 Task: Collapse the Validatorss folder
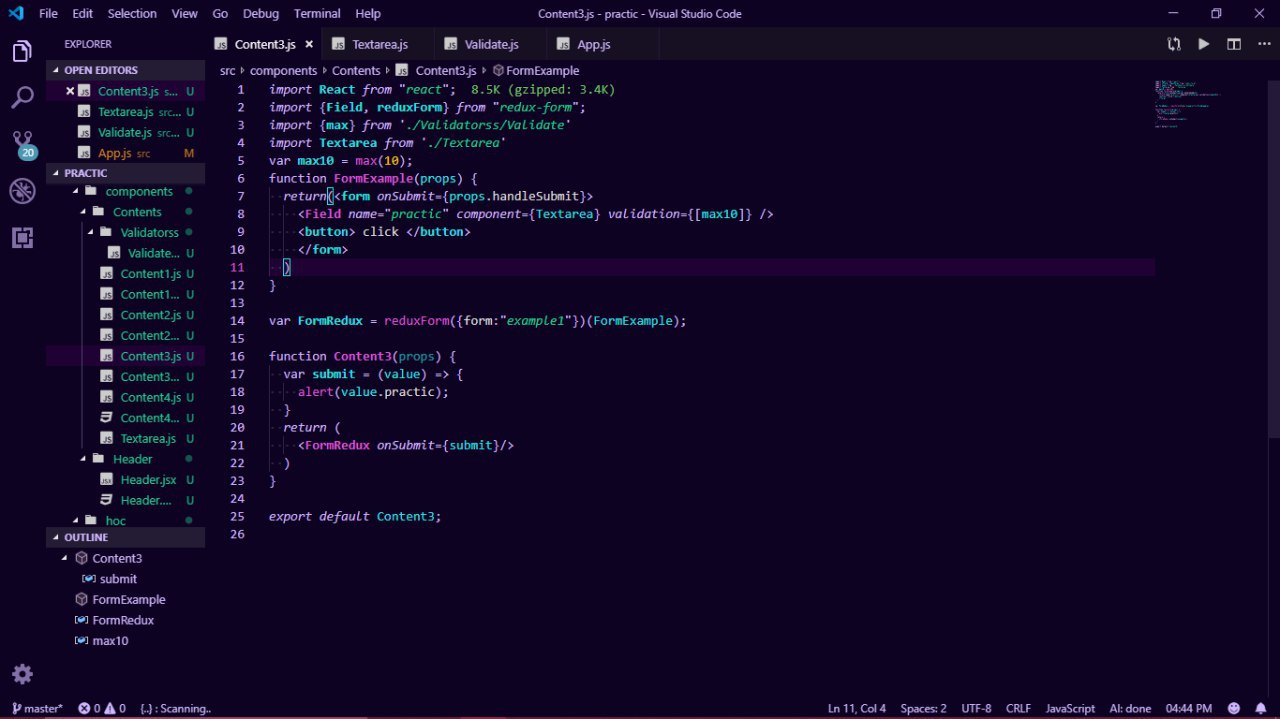coord(149,233)
